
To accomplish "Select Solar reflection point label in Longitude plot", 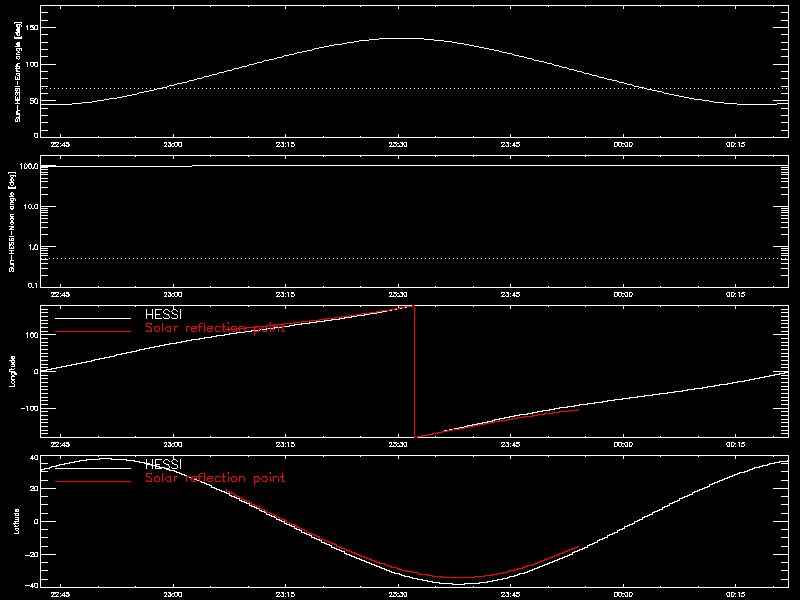I will click(x=215, y=328).
